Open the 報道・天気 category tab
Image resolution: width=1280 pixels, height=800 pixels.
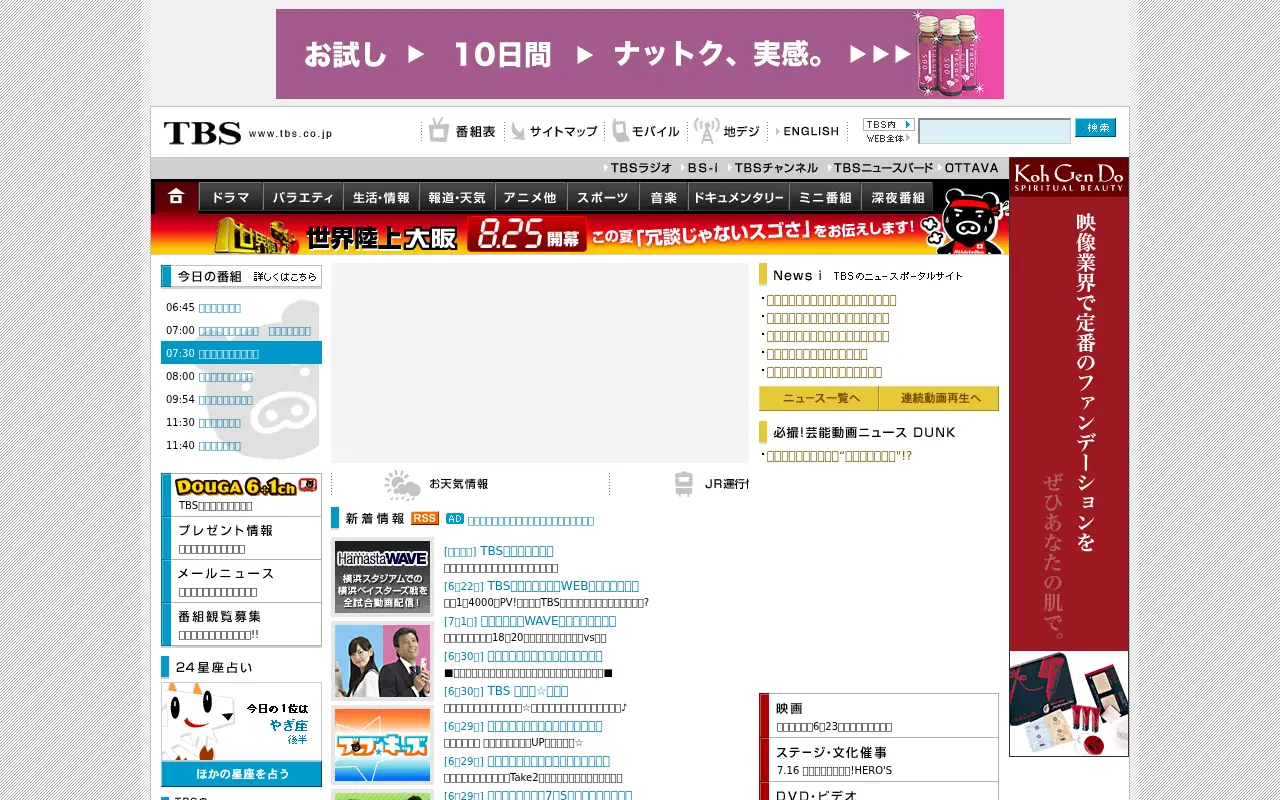(x=457, y=197)
